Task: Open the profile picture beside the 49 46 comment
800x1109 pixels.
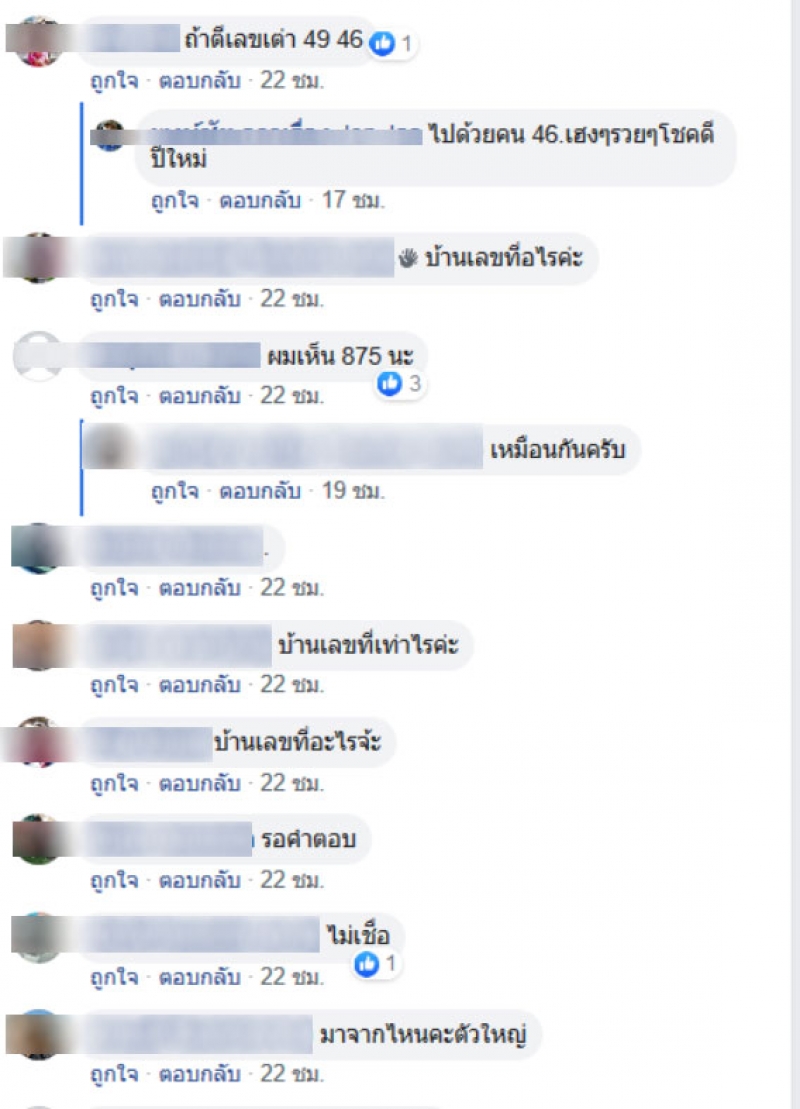Action: pos(39,41)
